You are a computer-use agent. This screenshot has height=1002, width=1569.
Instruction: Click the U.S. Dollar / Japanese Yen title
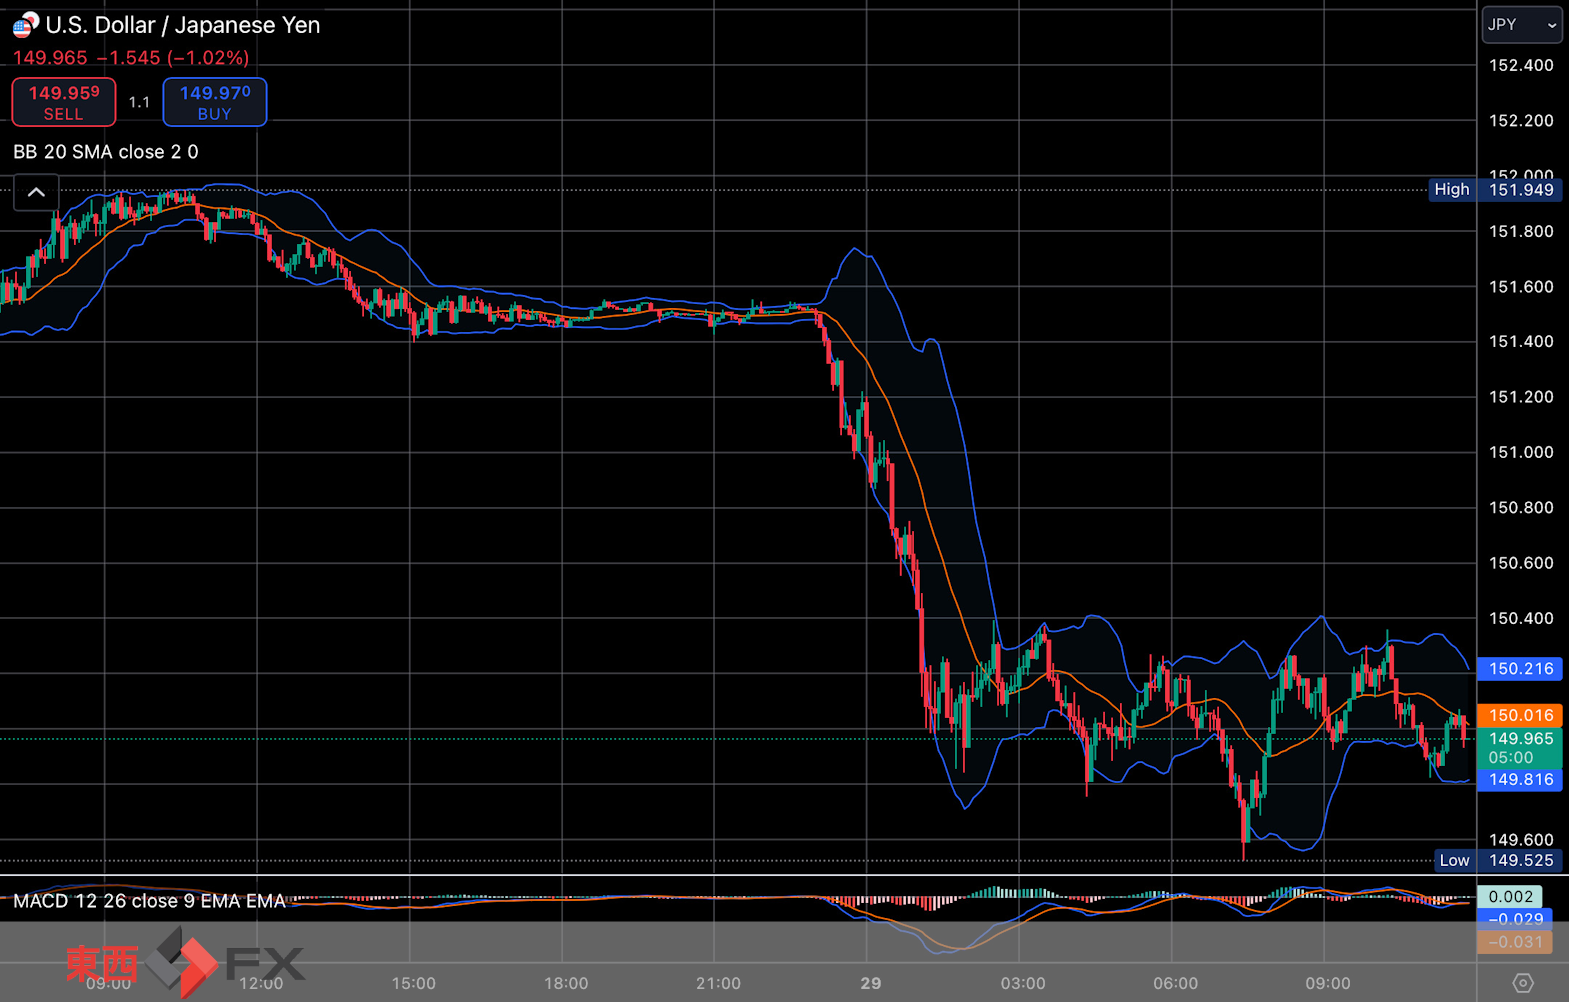pos(183,25)
